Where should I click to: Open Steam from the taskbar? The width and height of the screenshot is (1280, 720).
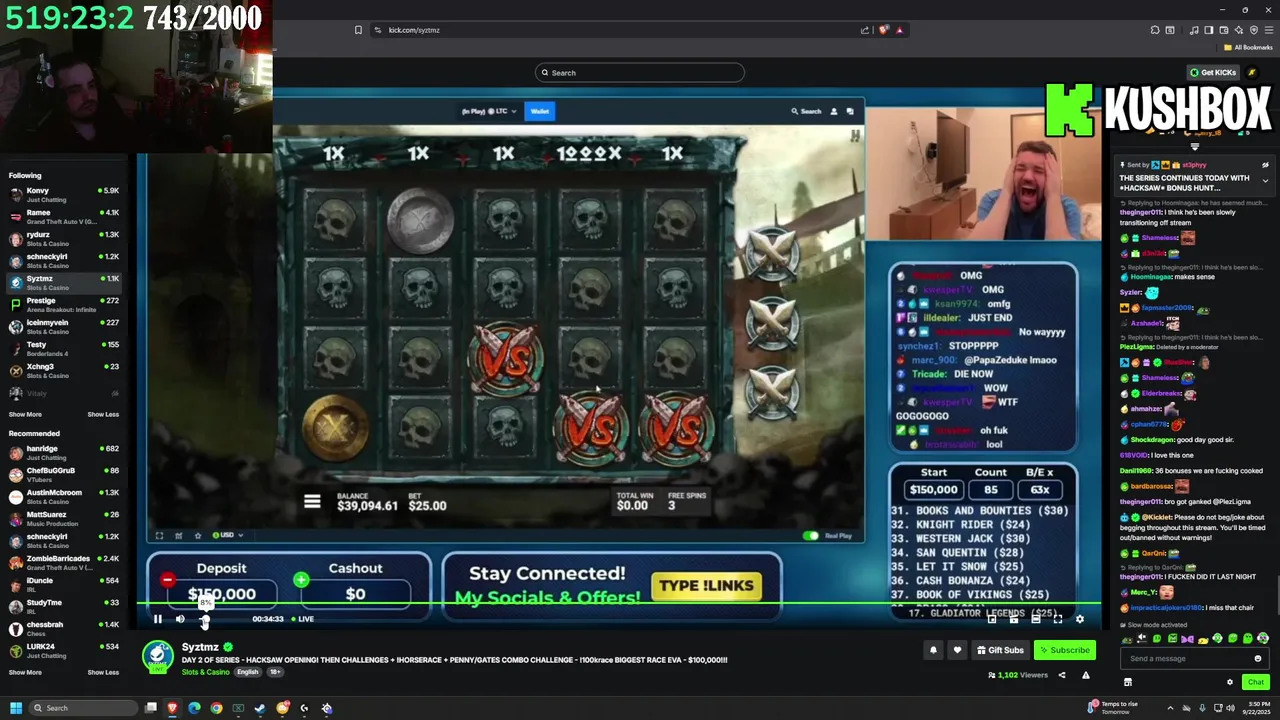coord(260,708)
